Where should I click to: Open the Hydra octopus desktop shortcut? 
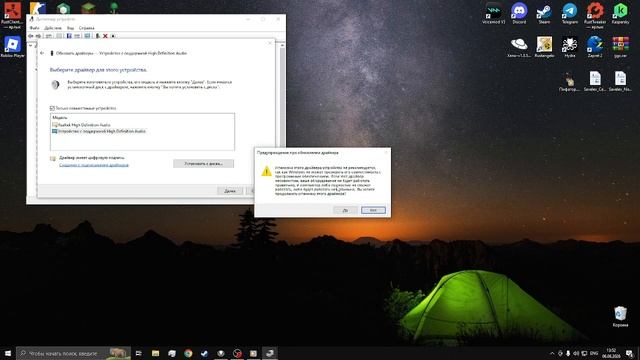coord(569,47)
